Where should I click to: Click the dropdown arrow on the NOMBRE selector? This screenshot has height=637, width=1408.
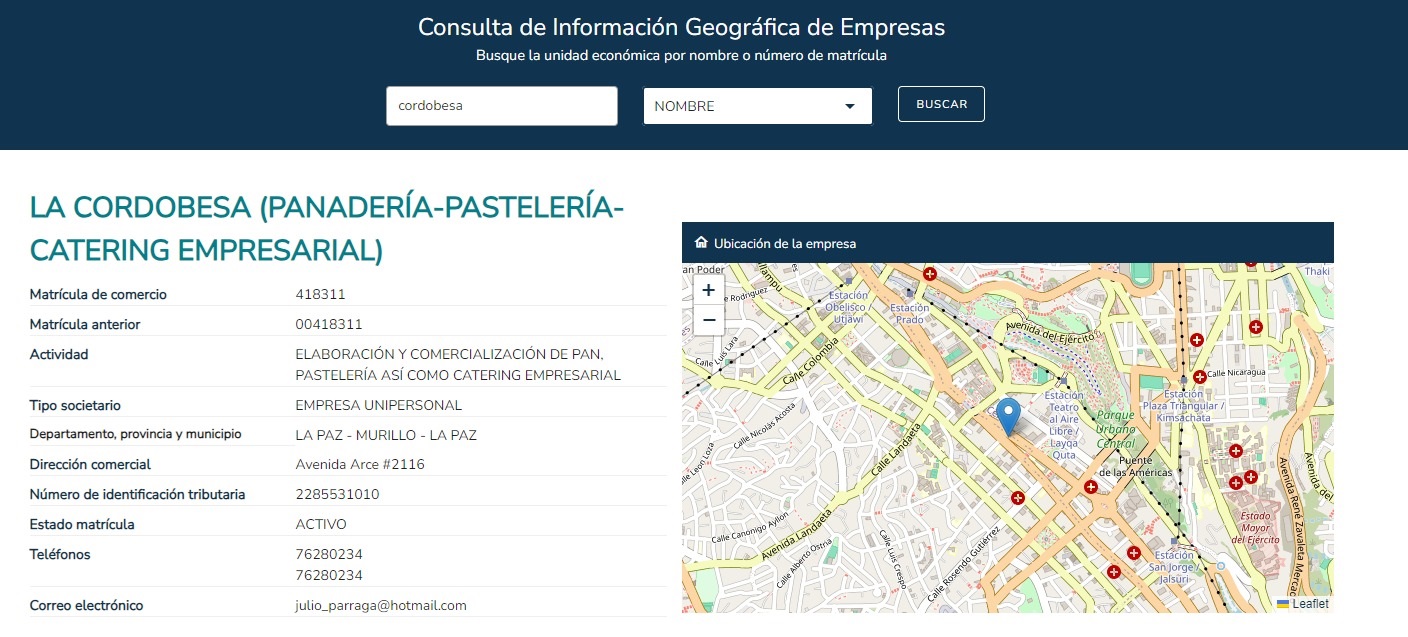pos(849,105)
